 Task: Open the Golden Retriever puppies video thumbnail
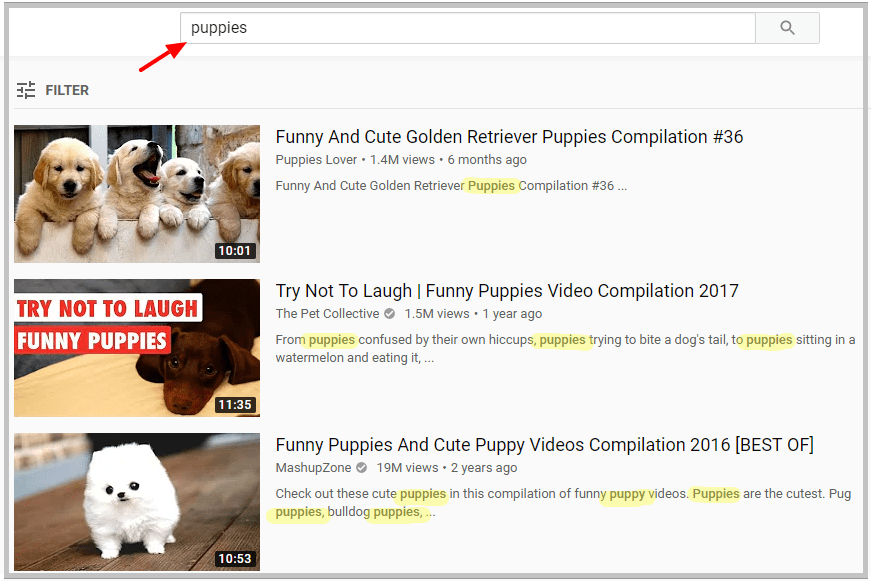pyautogui.click(x=137, y=194)
